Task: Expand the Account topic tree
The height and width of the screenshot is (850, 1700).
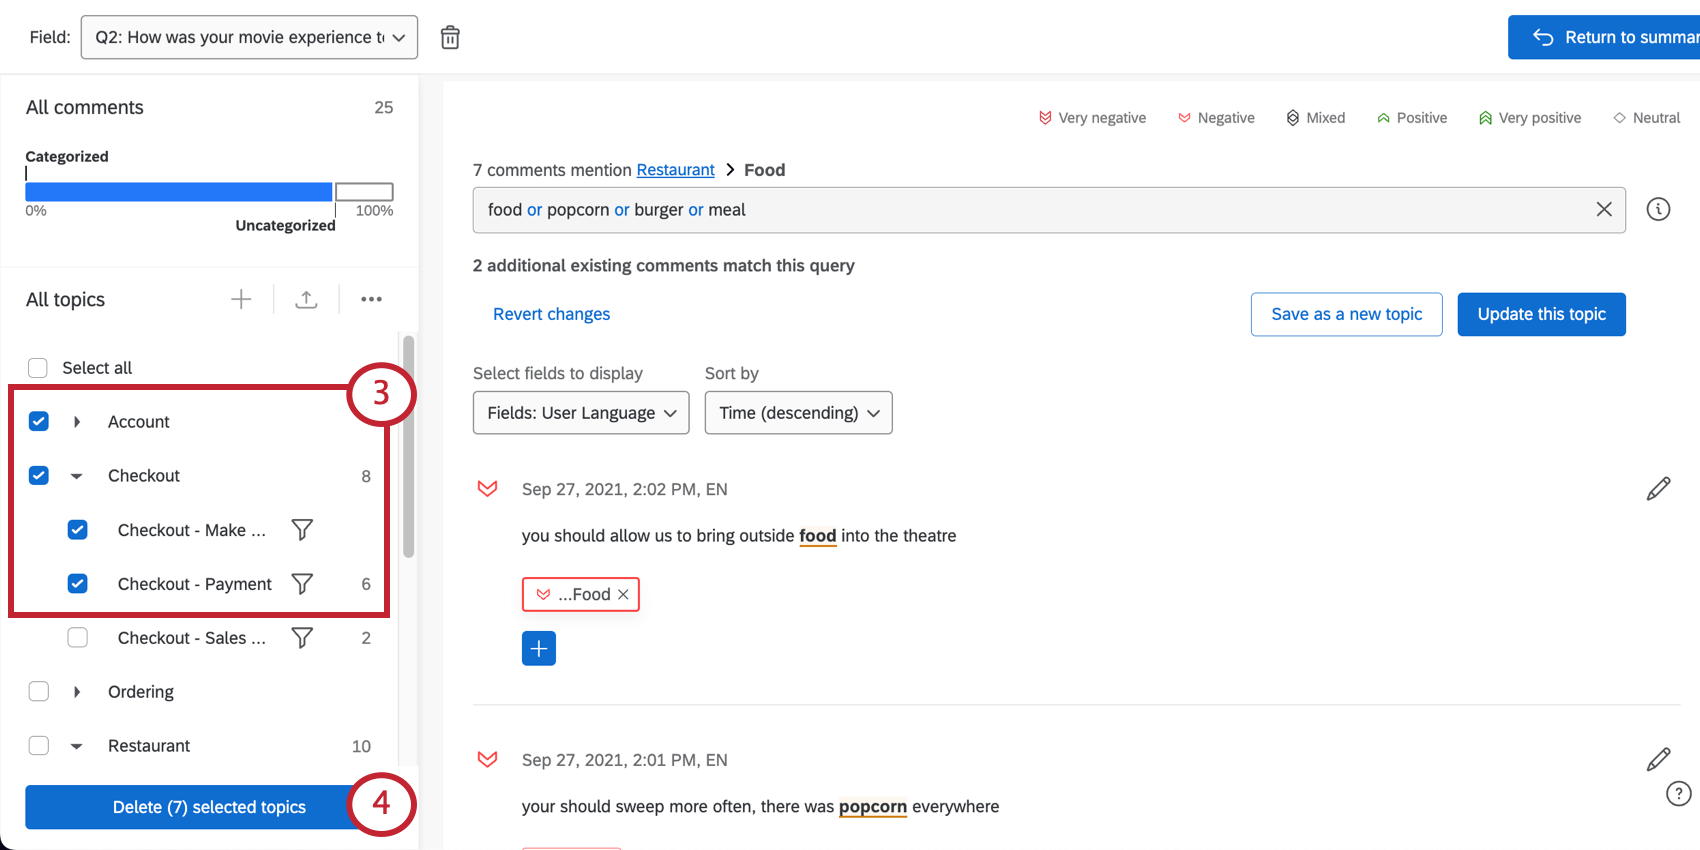Action: point(77,421)
